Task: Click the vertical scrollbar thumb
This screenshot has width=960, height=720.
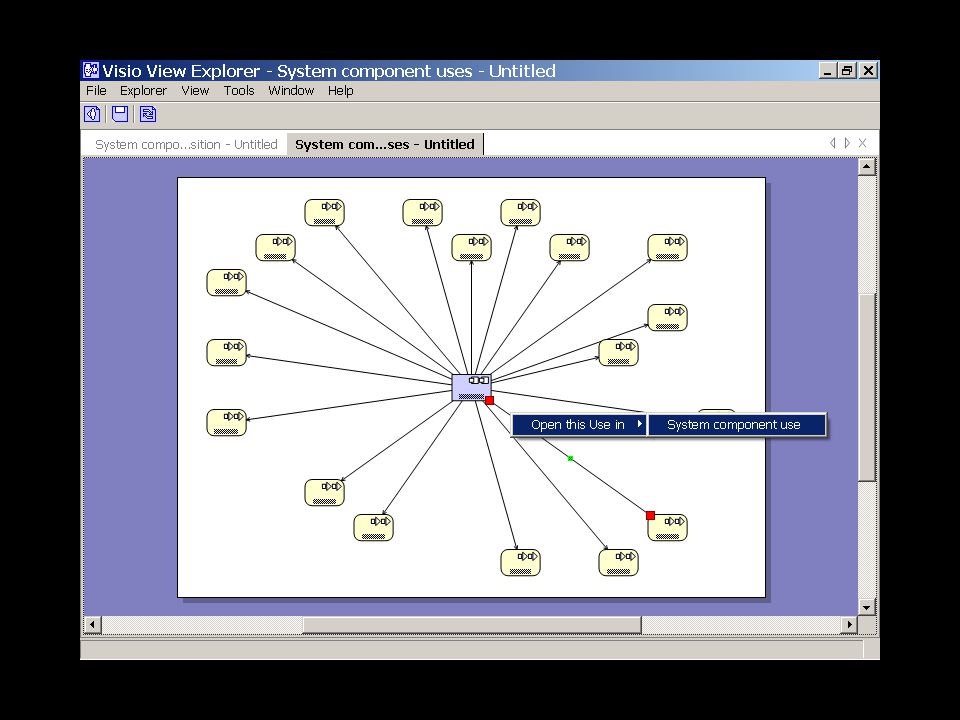Action: point(866,388)
